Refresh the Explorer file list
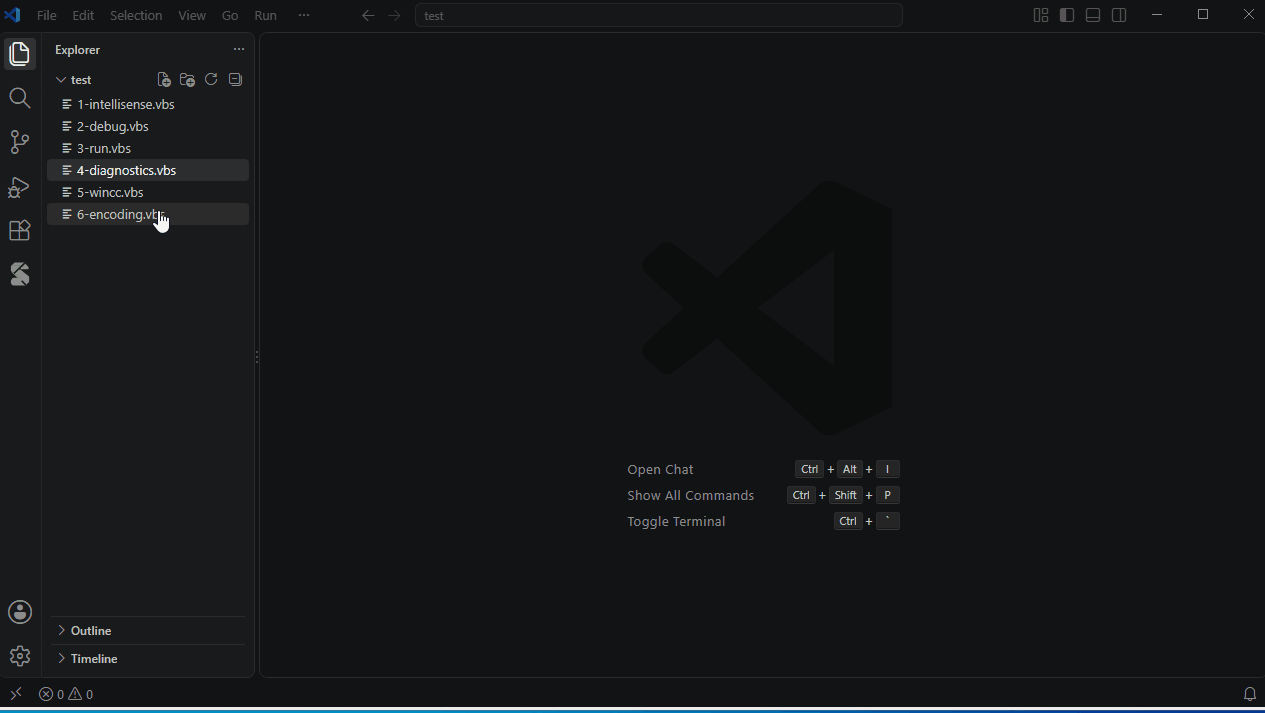The height and width of the screenshot is (713, 1265). (x=211, y=80)
